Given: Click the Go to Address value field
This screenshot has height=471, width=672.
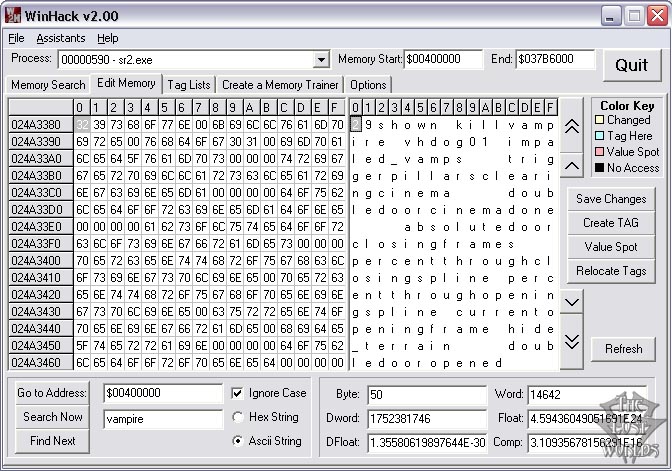Looking at the screenshot, I should (163, 393).
